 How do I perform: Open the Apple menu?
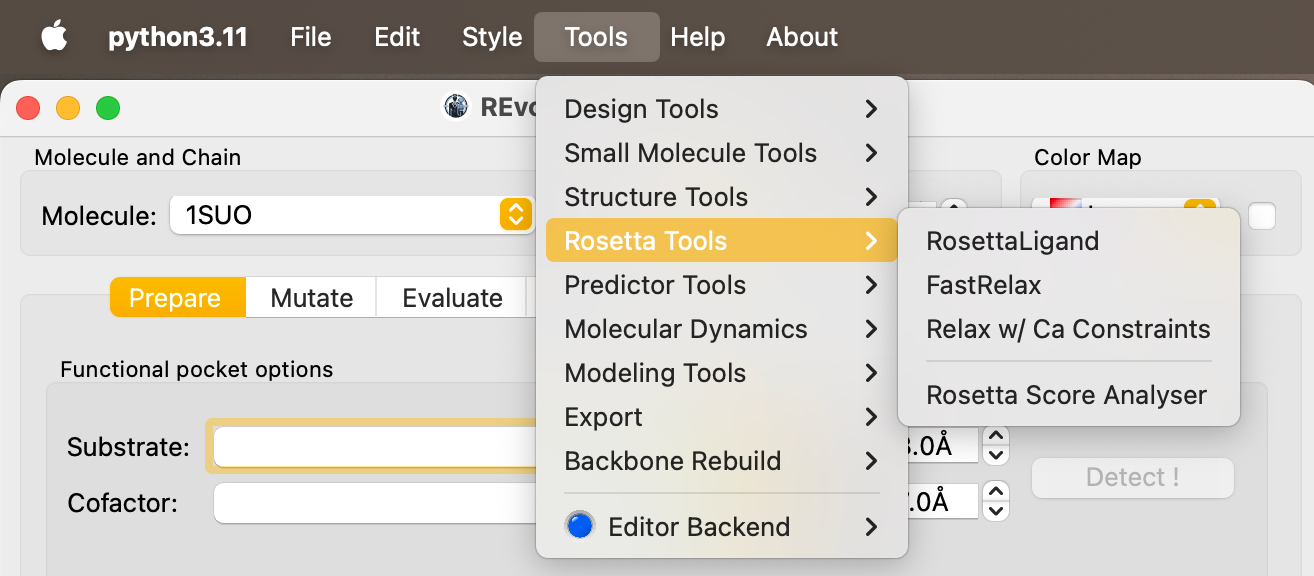(54, 37)
